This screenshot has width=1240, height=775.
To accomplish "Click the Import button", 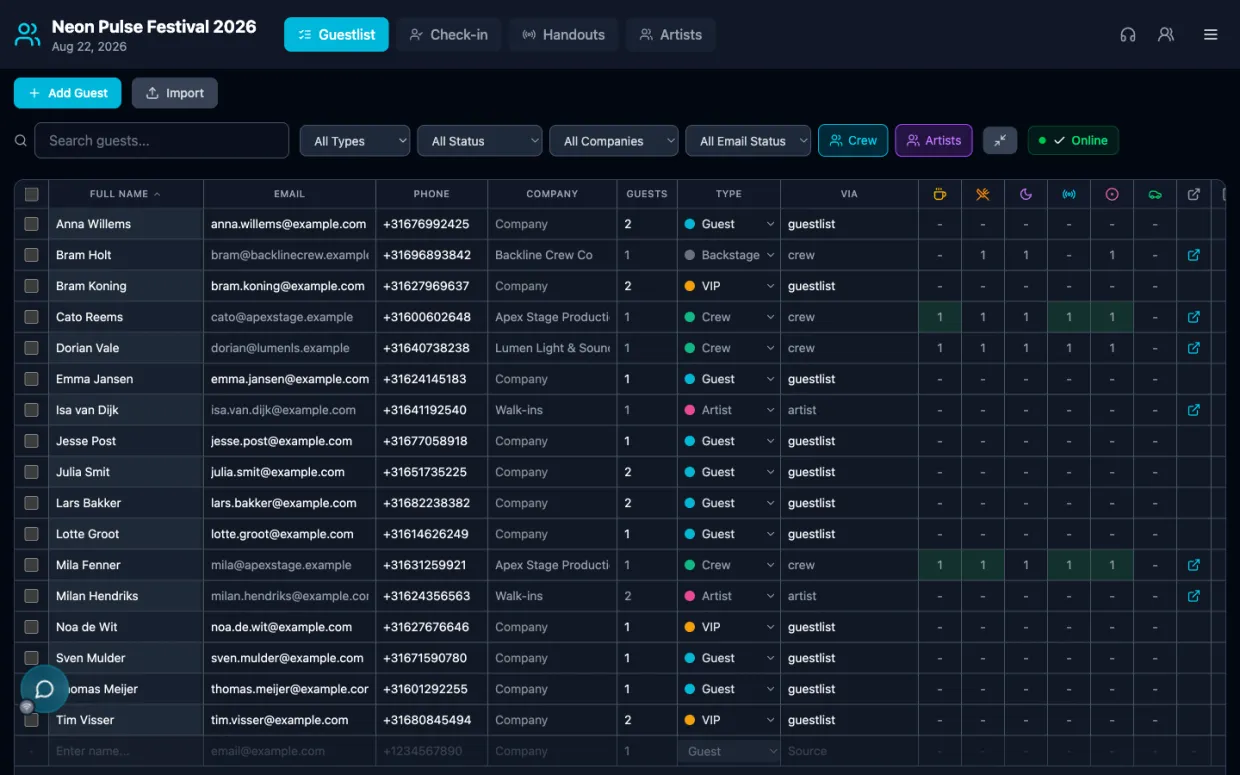I will (175, 93).
